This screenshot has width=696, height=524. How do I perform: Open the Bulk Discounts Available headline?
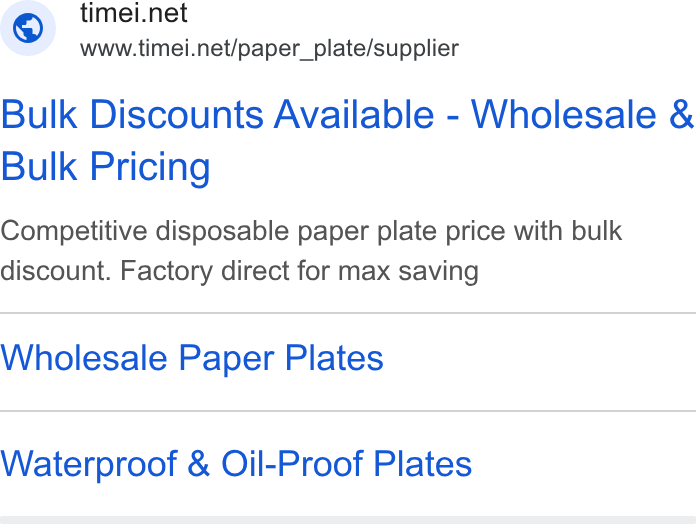coord(347,140)
